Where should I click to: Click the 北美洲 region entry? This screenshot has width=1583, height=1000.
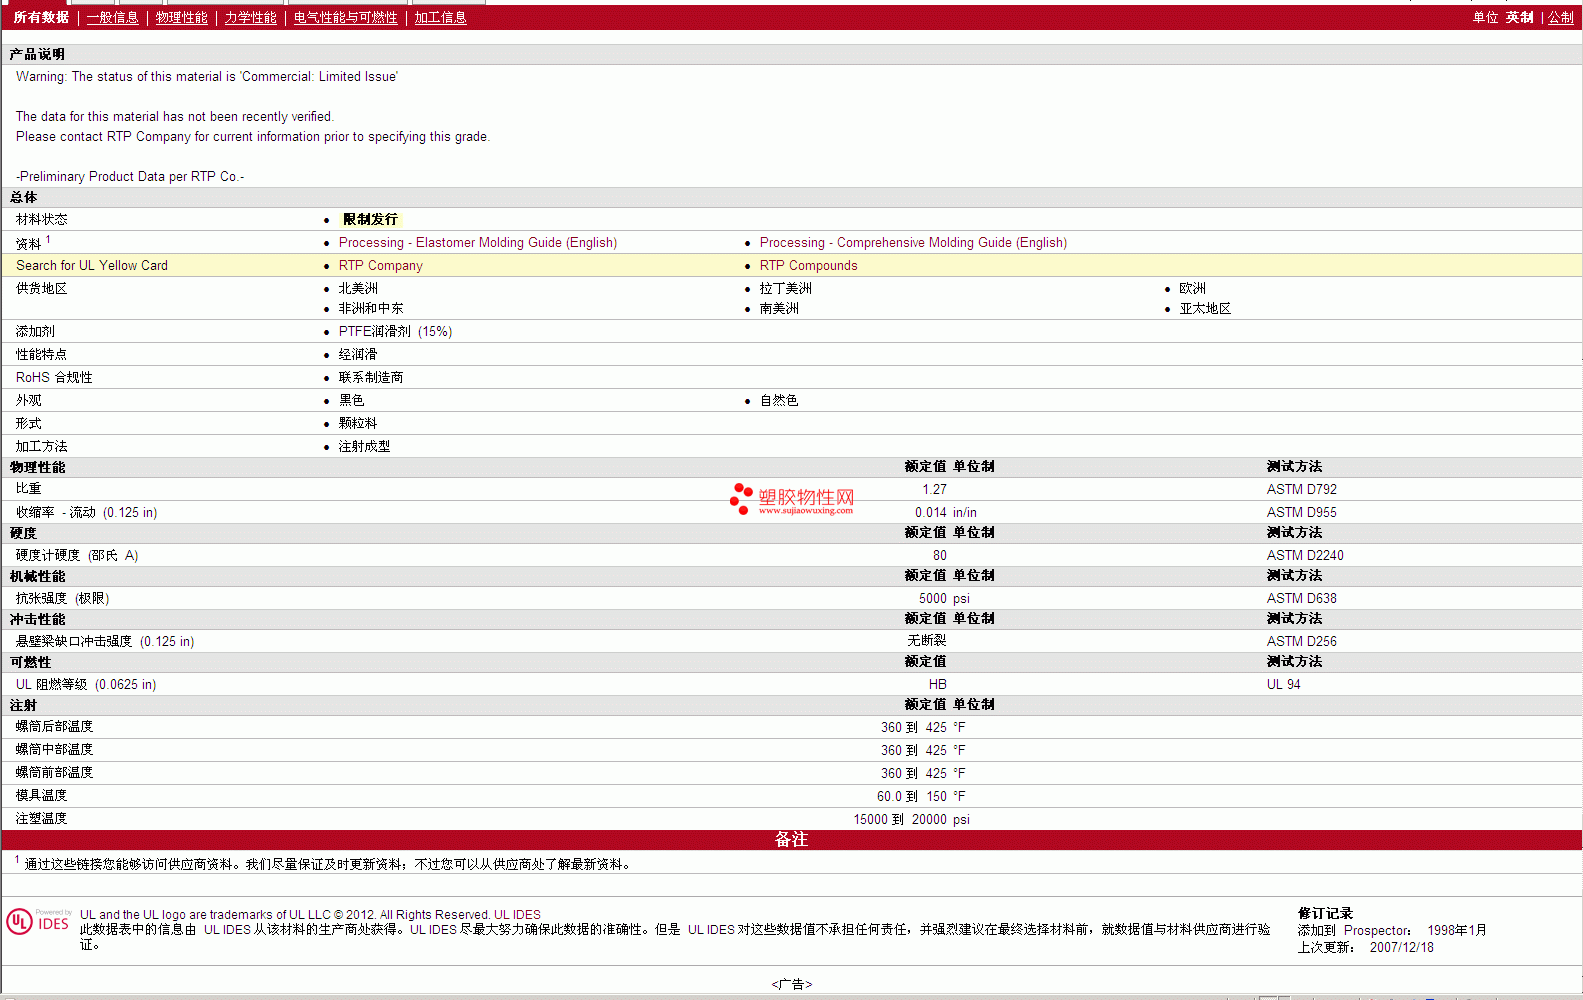(358, 289)
